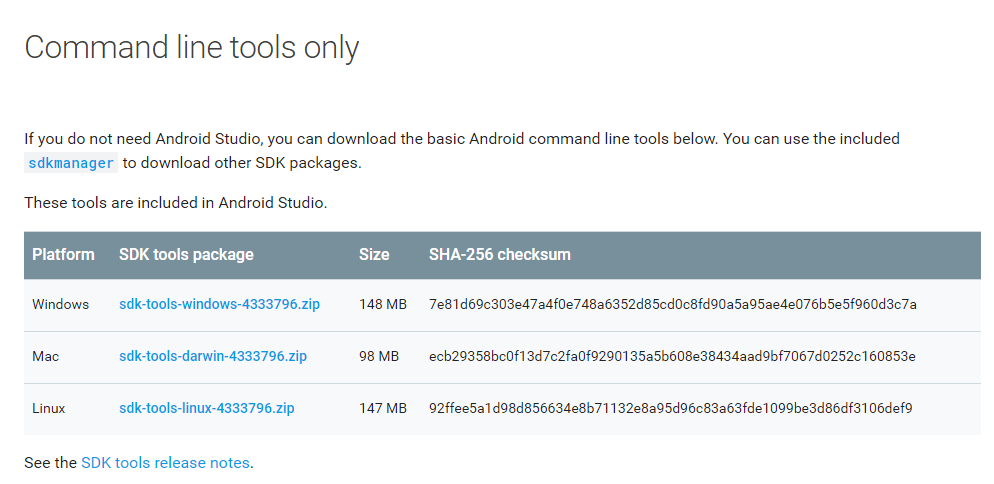Image resolution: width=994 pixels, height=484 pixels.
Task: Select the Mac platform cell
Action: [46, 356]
